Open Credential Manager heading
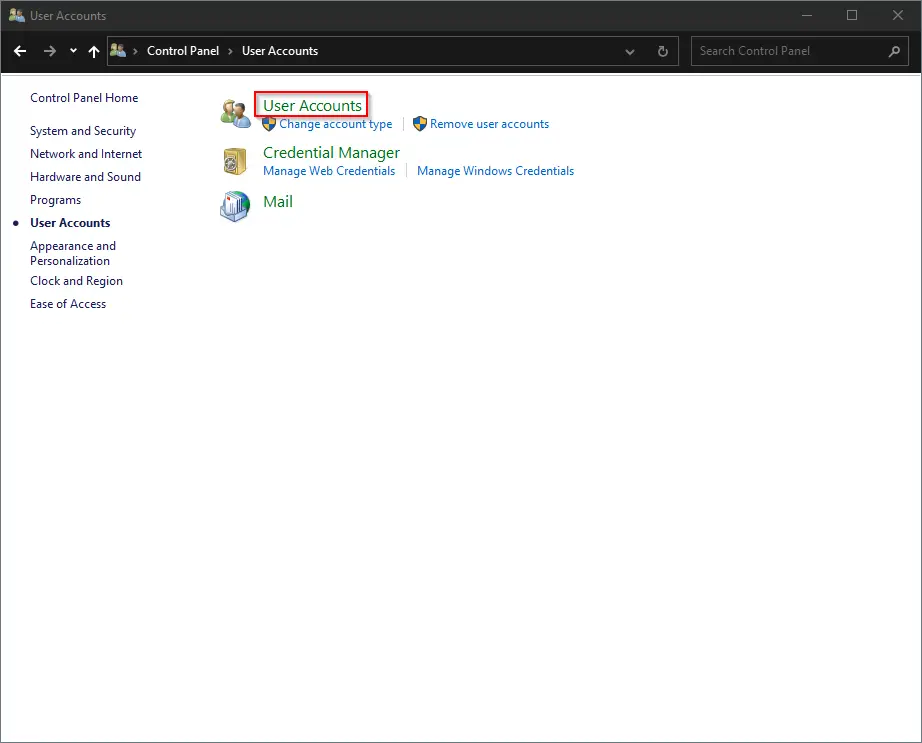922x743 pixels. tap(331, 153)
